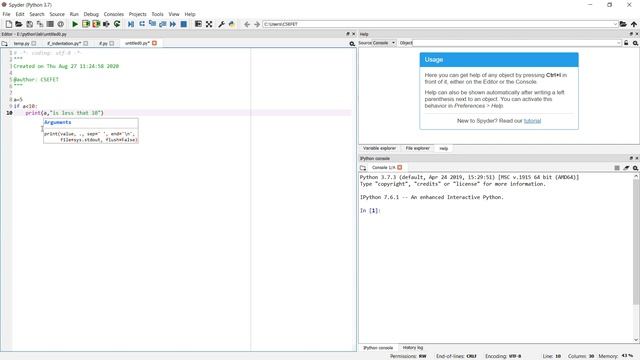Save the current file from the toolbar
640x360 pixels.
pyautogui.click(x=29, y=24)
